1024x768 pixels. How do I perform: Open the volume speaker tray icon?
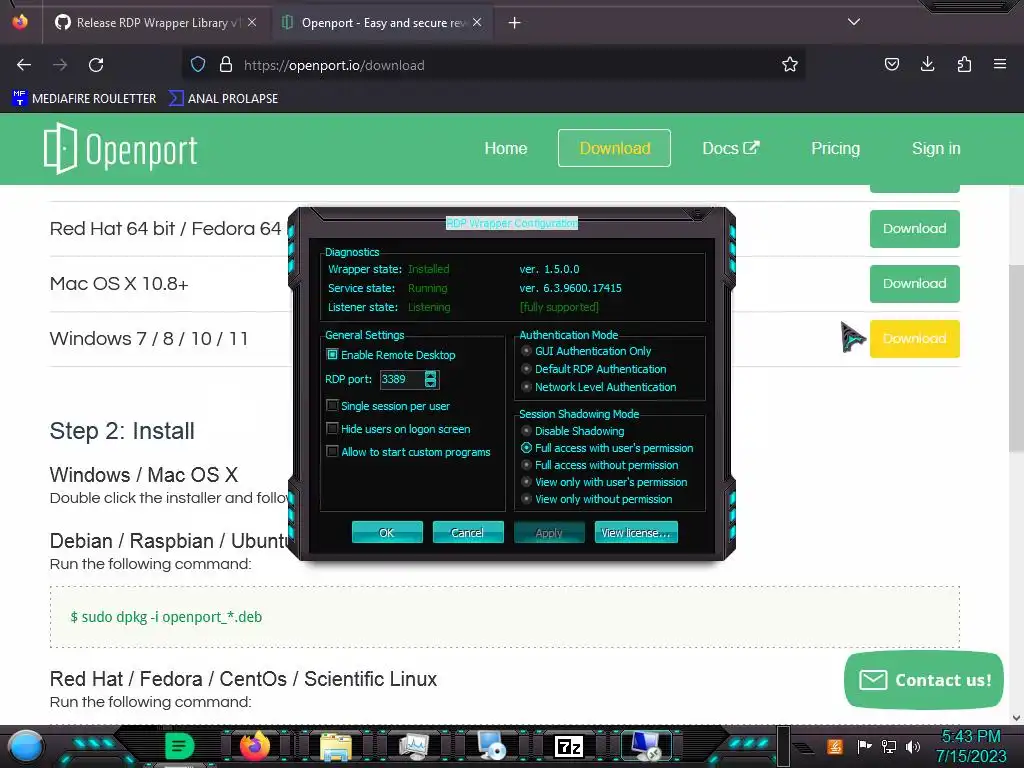tap(913, 746)
